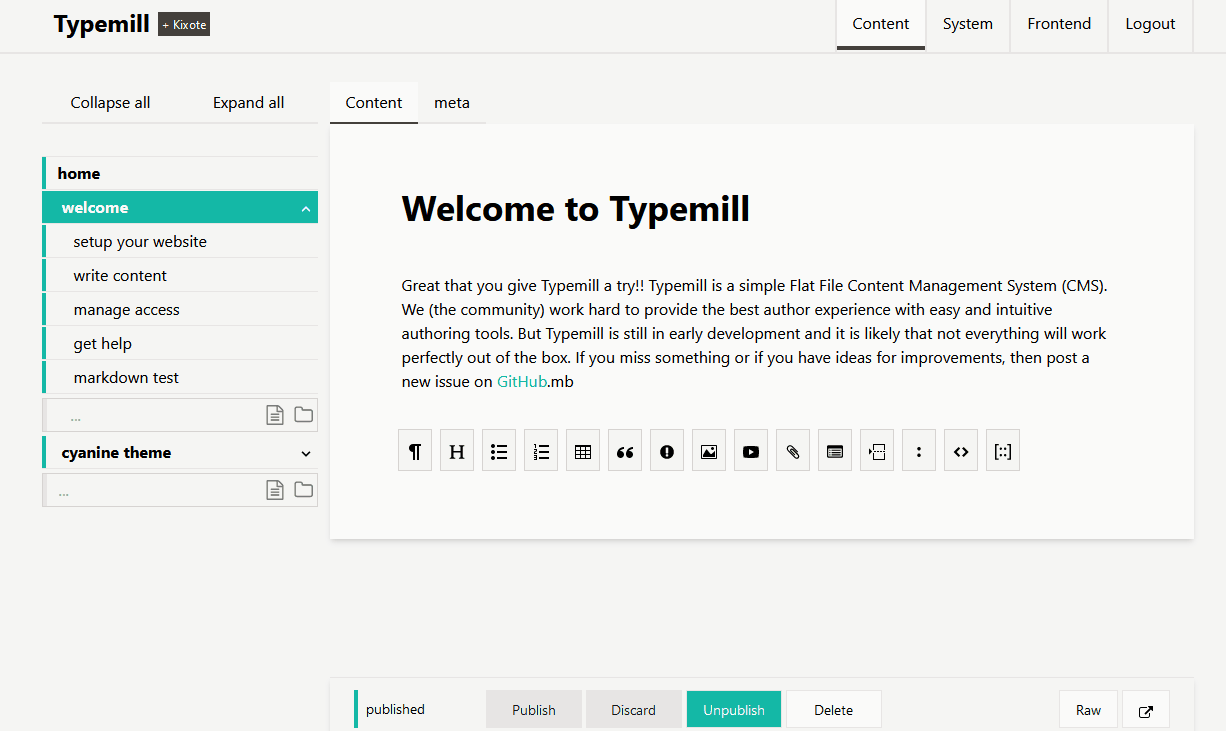Select the paragraph block icon

[415, 450]
